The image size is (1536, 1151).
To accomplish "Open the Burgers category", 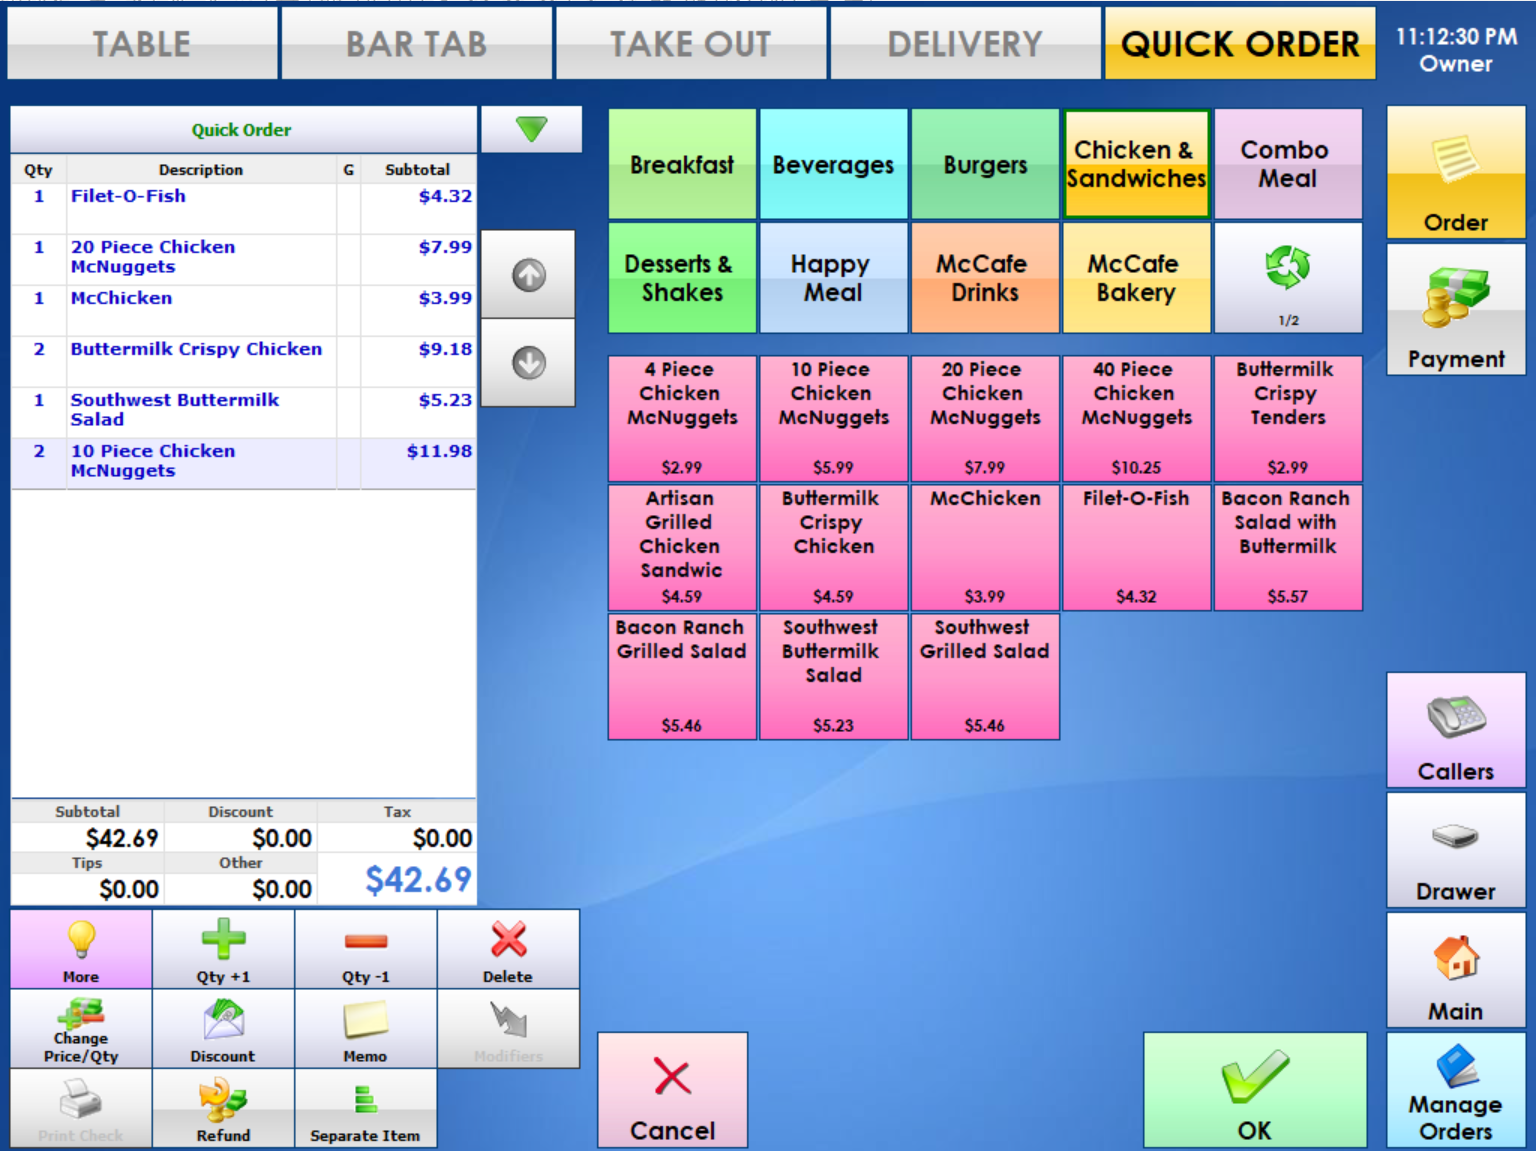I will click(985, 164).
